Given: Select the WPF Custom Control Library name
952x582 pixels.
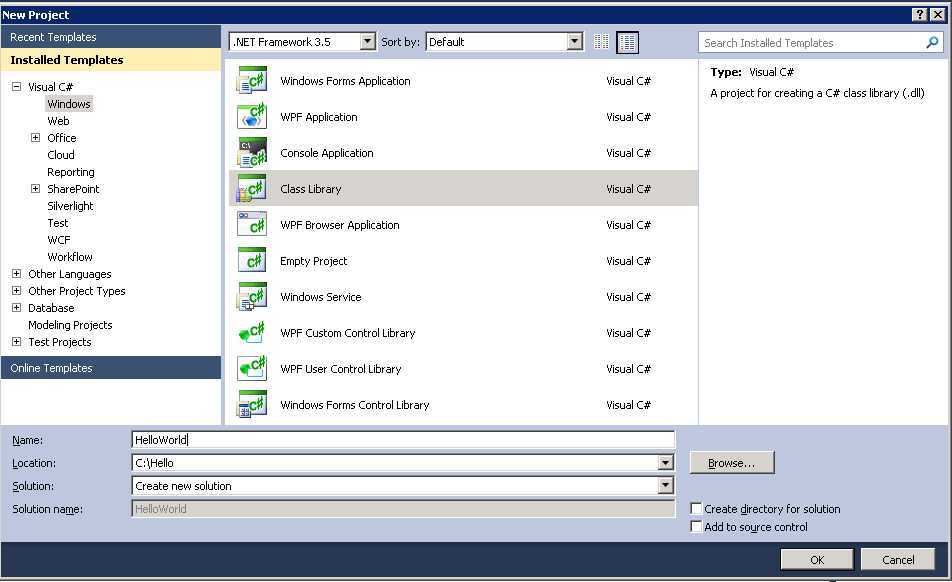Looking at the screenshot, I should pyautogui.click(x=348, y=333).
